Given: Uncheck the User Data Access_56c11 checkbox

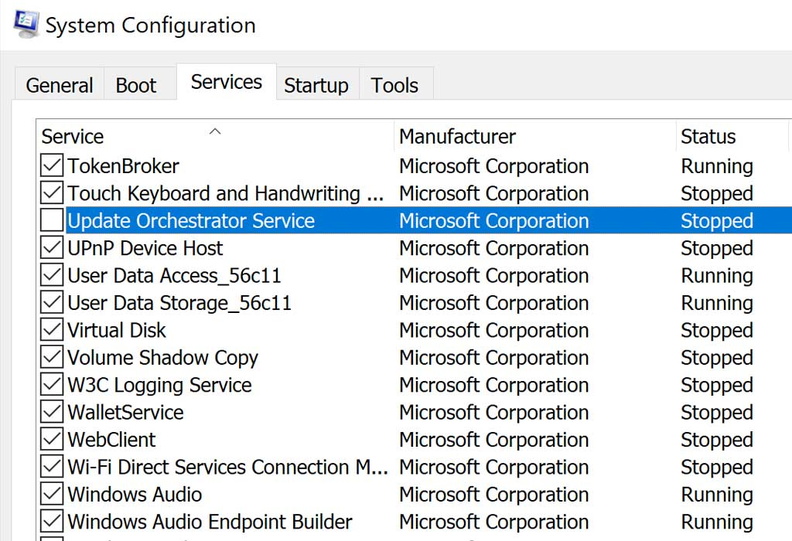Looking at the screenshot, I should (x=52, y=275).
